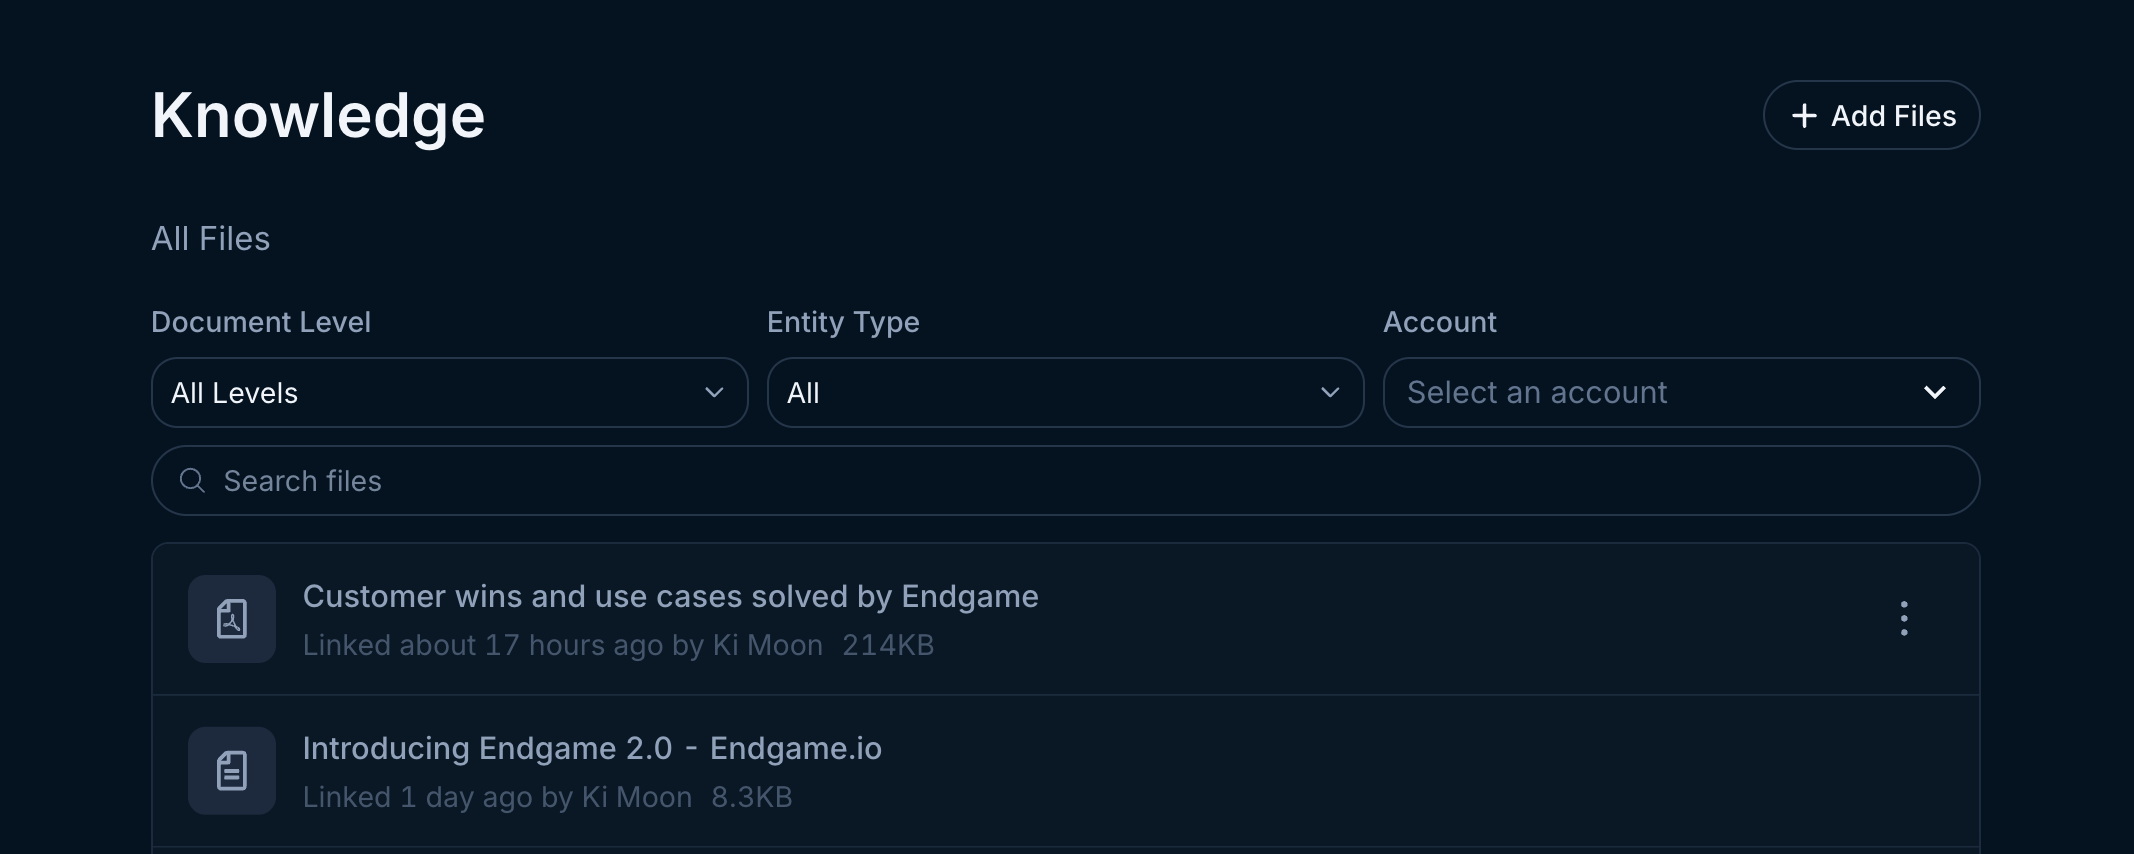This screenshot has height=854, width=2134.
Task: Click the chevron on the Document Level selector
Action: coord(713,392)
